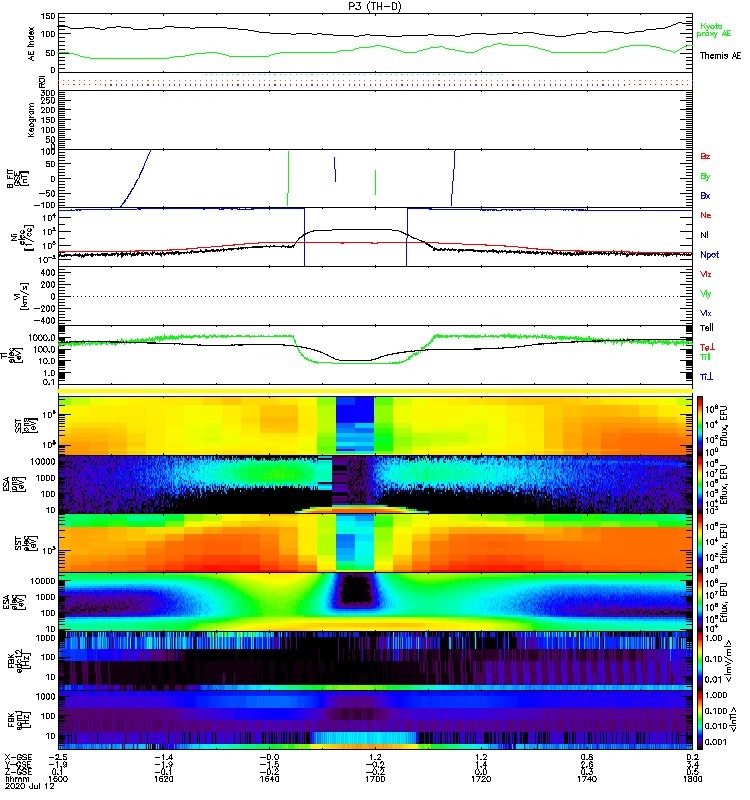The image size is (750, 800).
Task: Click the '1720' time tick label
Action: [481, 779]
